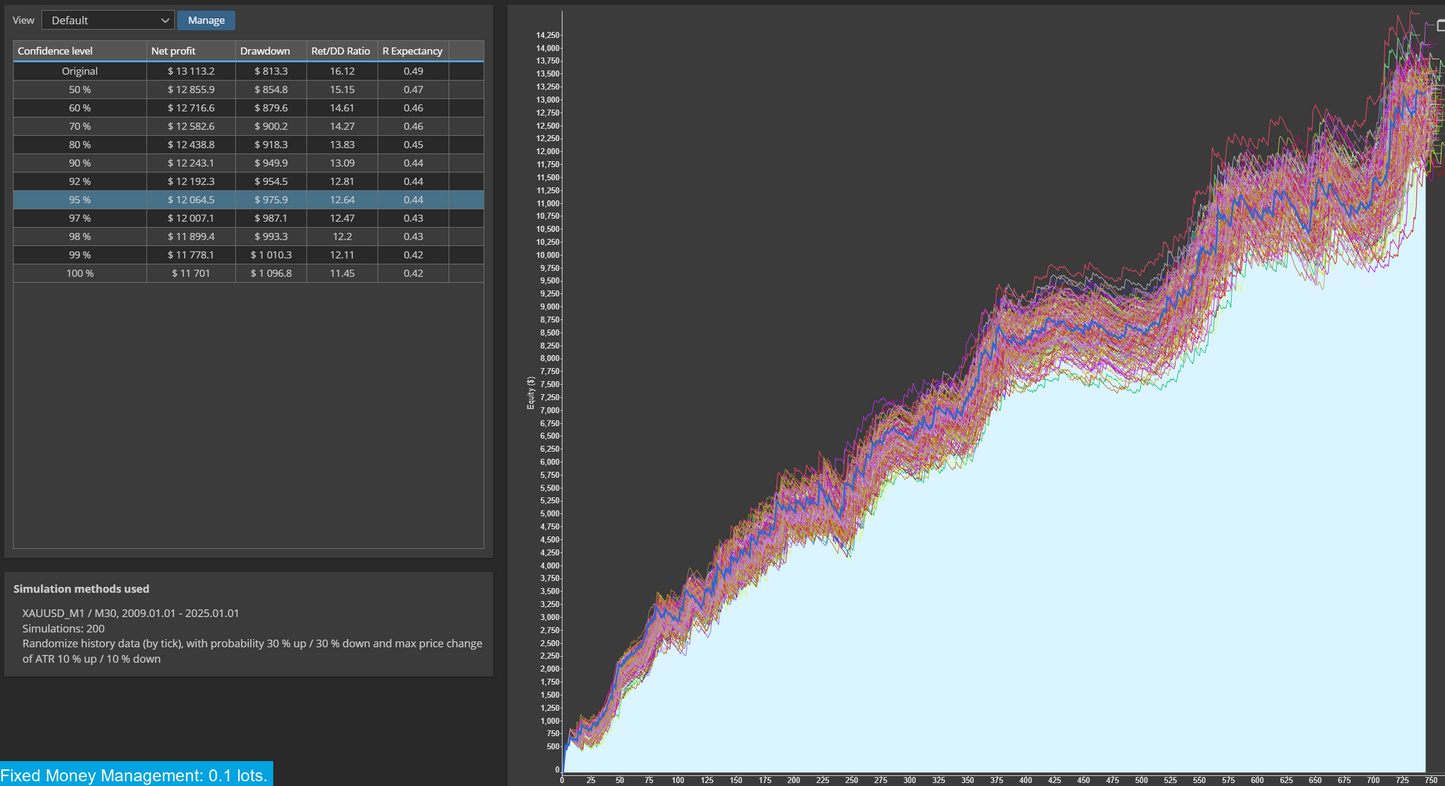The width and height of the screenshot is (1445, 786).
Task: Click Ret/DD ratio value 13.83
Action: pos(342,145)
